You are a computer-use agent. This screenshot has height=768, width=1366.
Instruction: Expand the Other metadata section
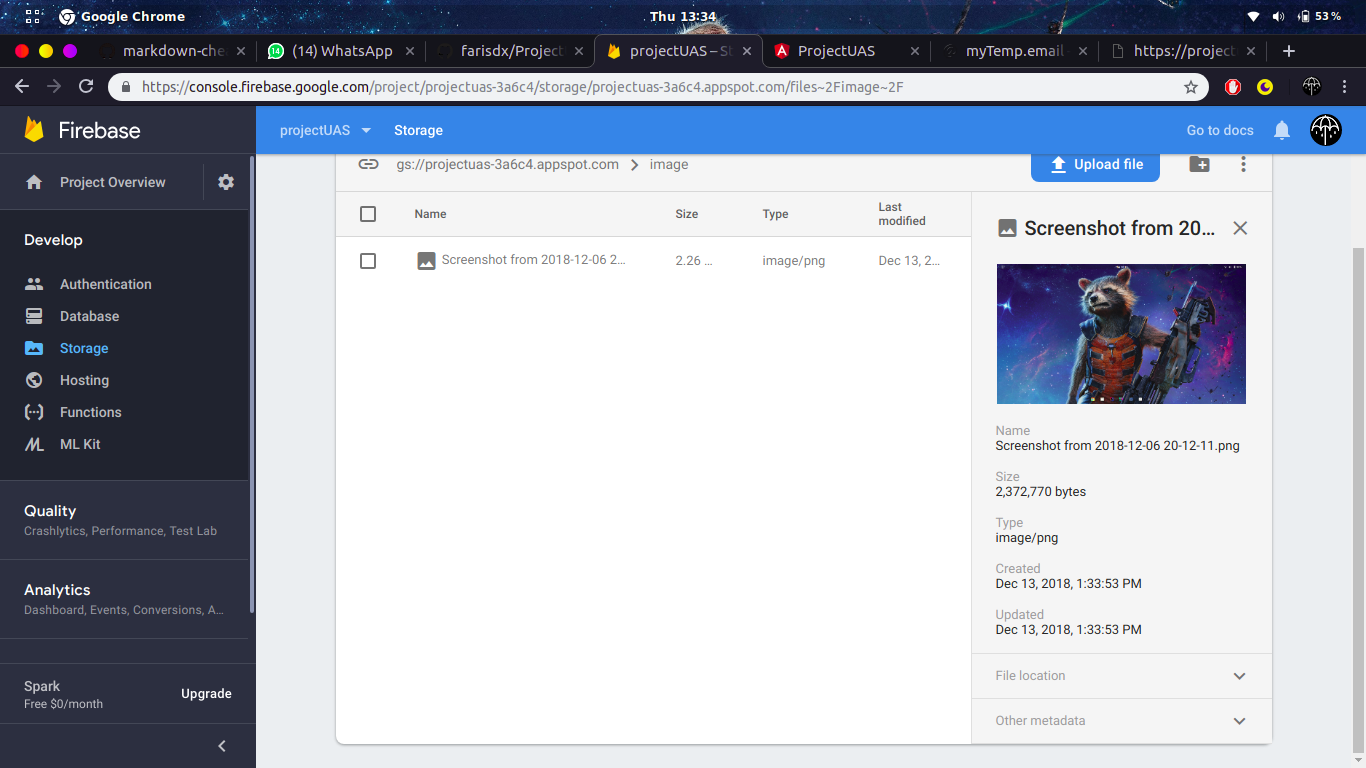tap(1122, 721)
